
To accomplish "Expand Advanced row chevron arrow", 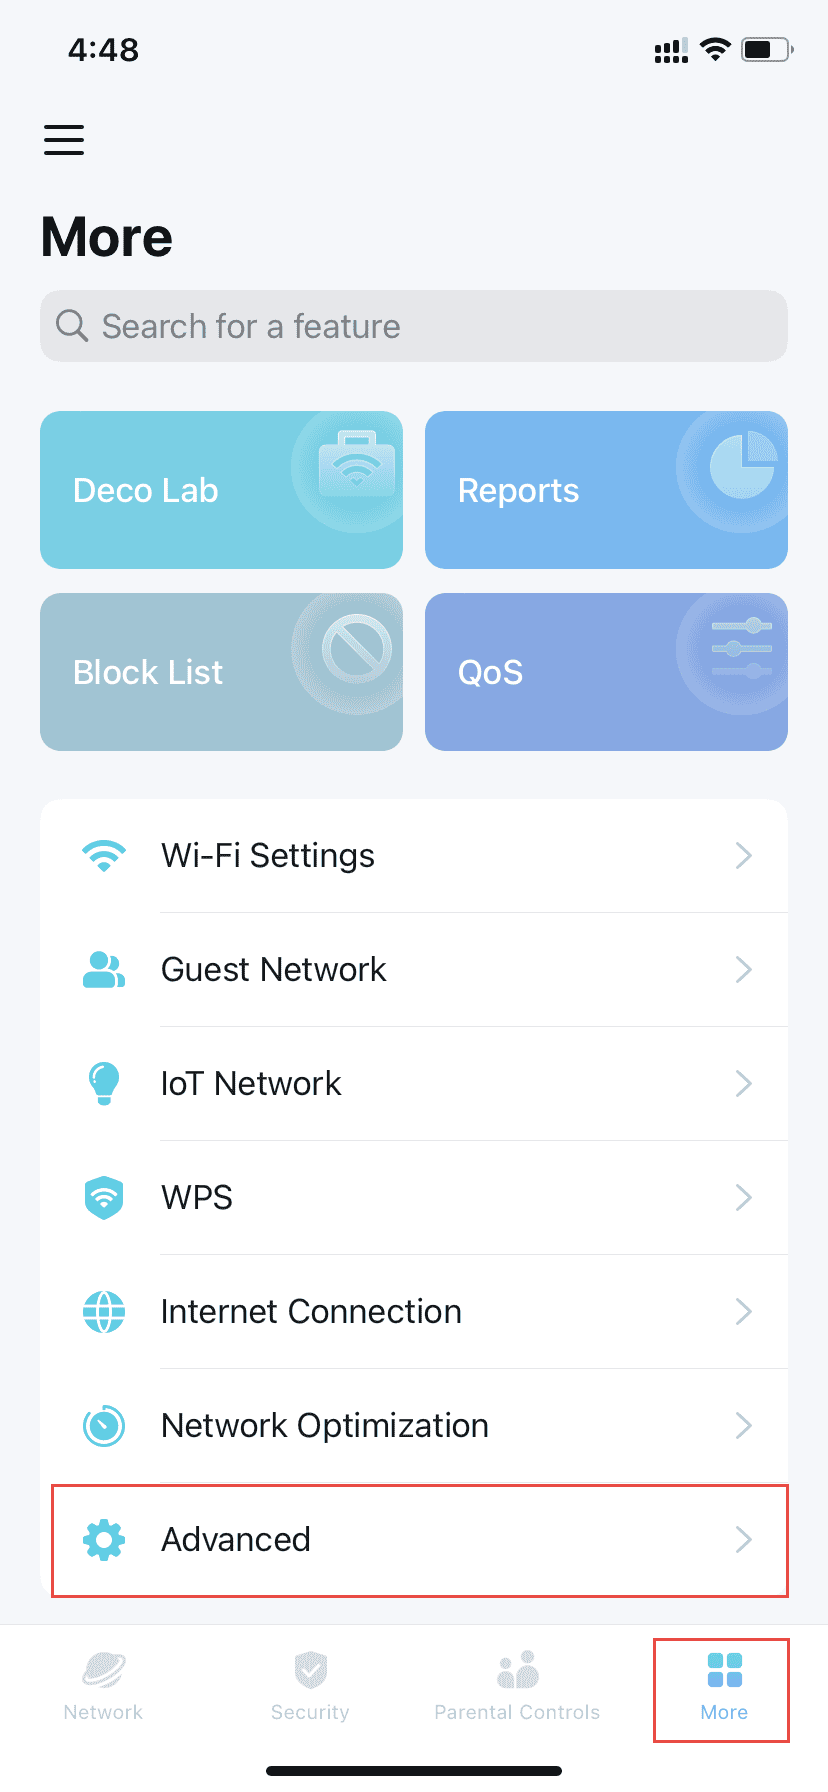I will click(743, 1540).
